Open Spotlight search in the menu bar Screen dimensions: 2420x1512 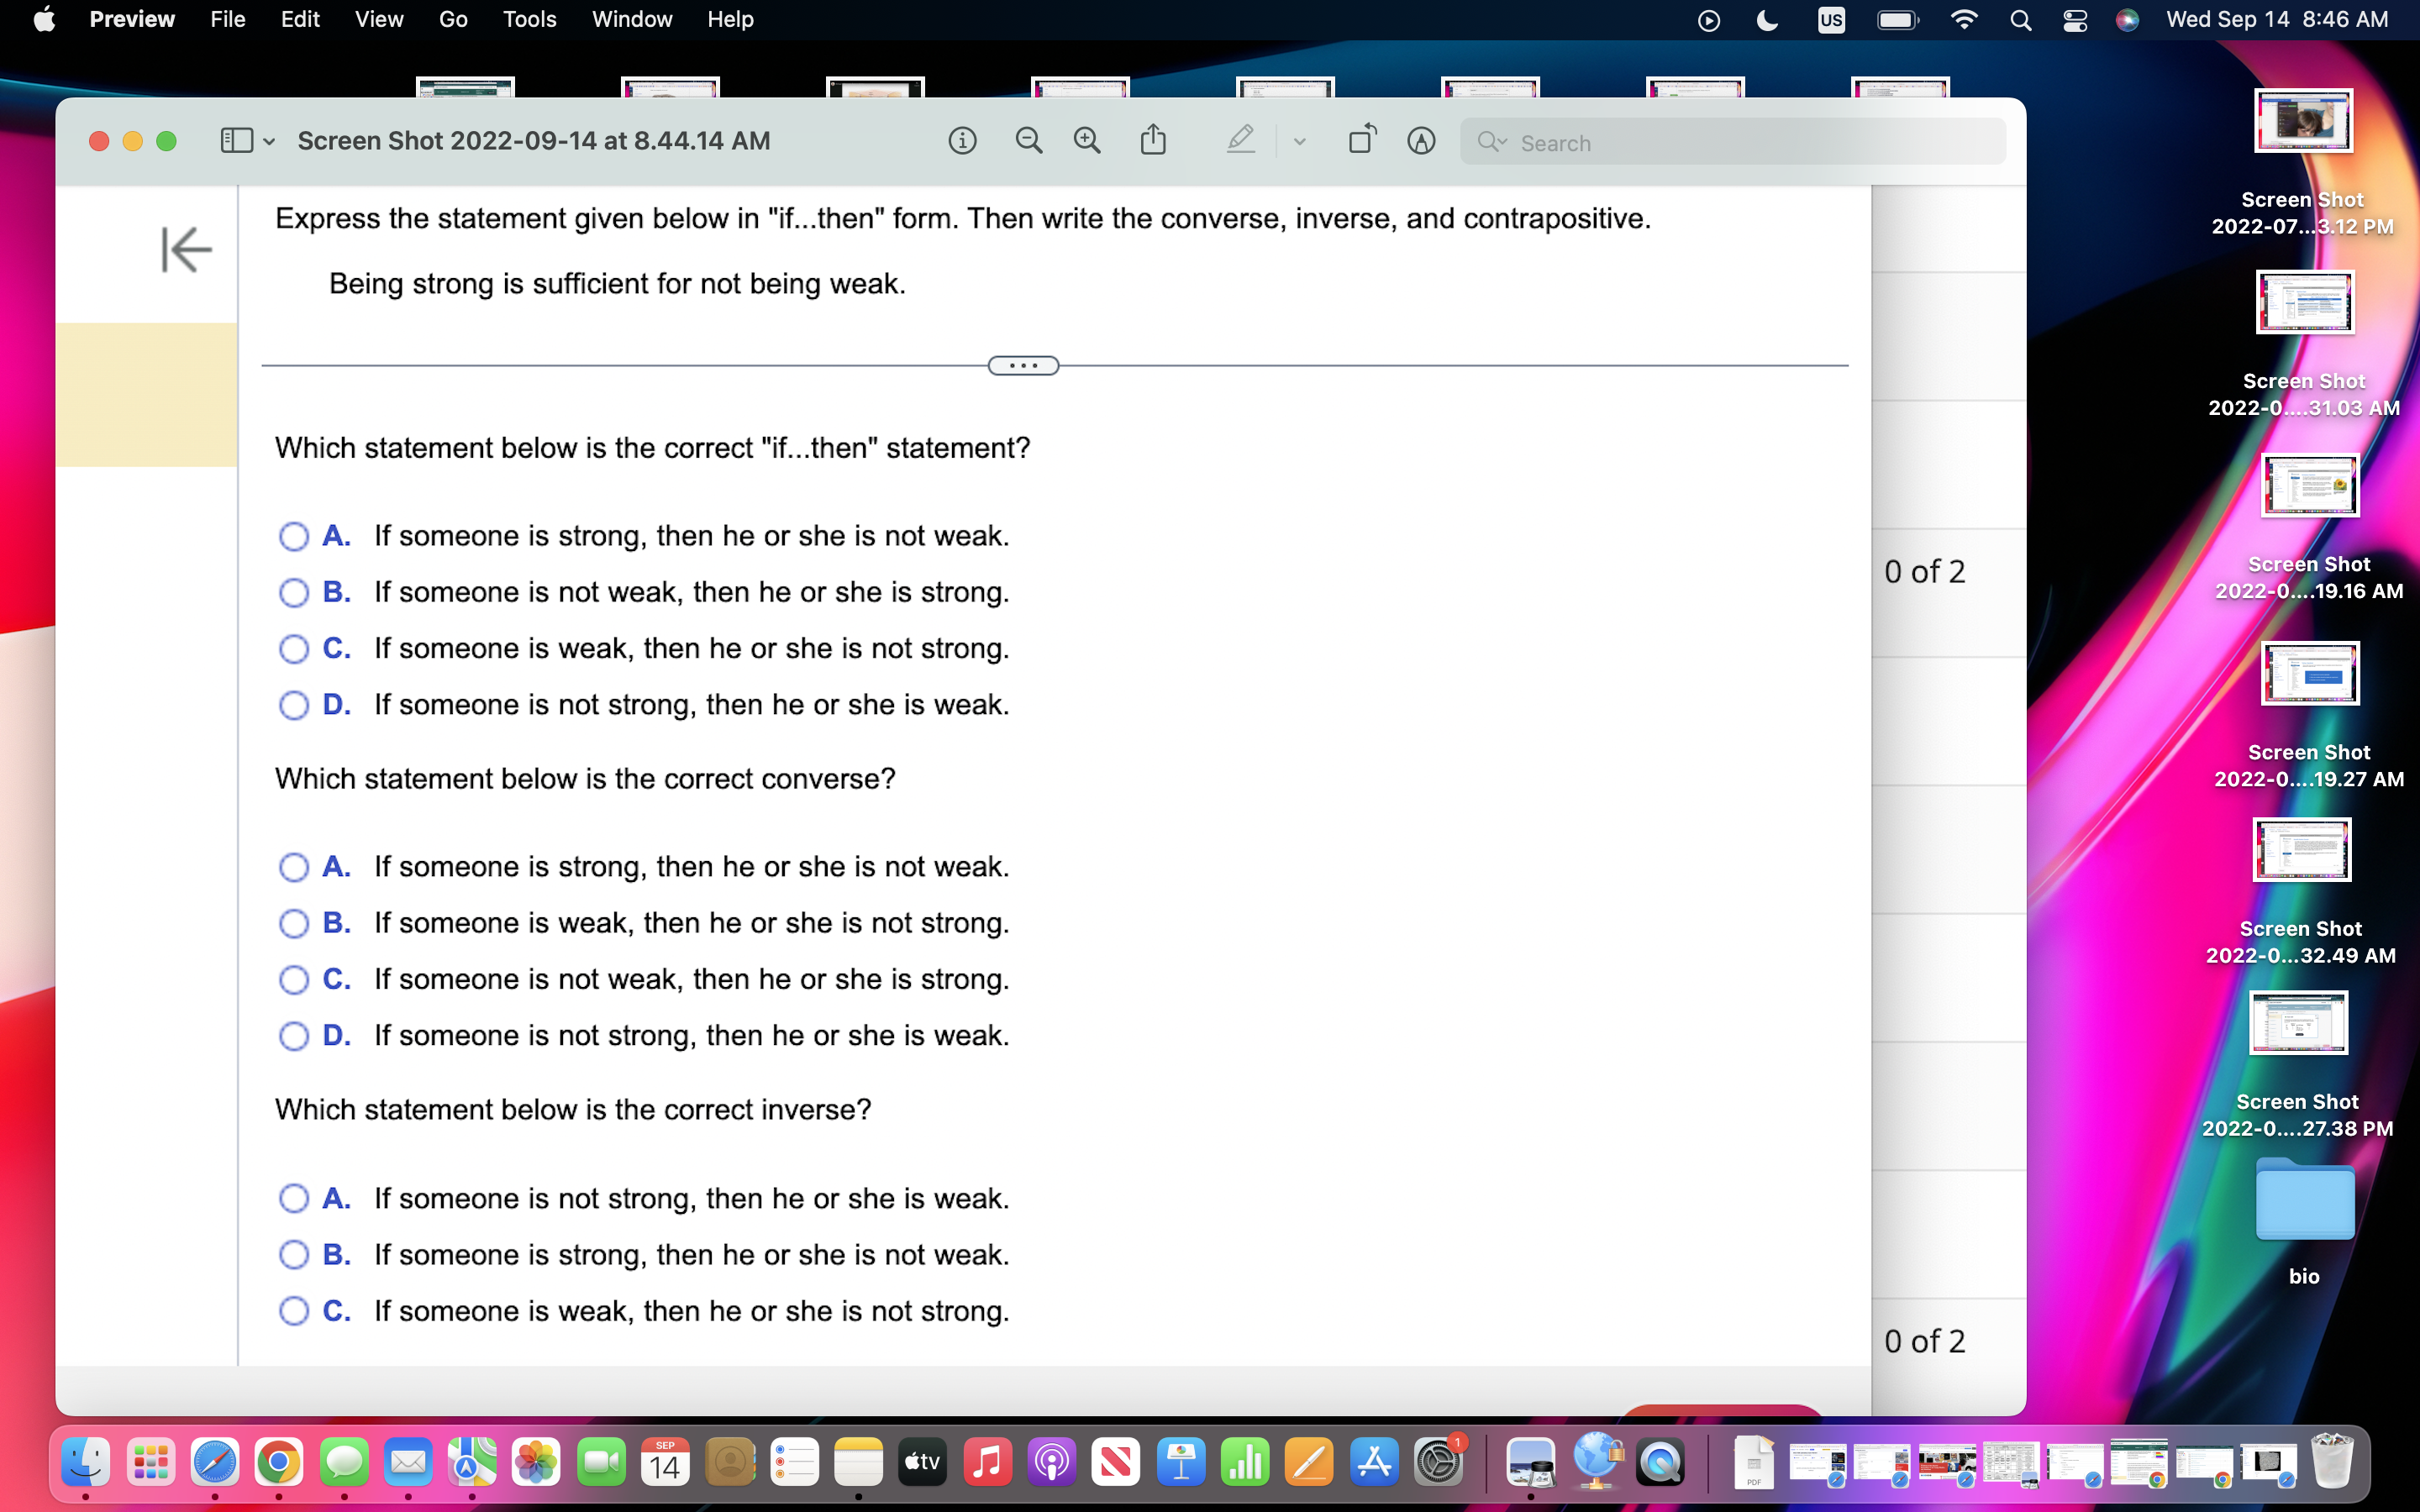[2020, 19]
